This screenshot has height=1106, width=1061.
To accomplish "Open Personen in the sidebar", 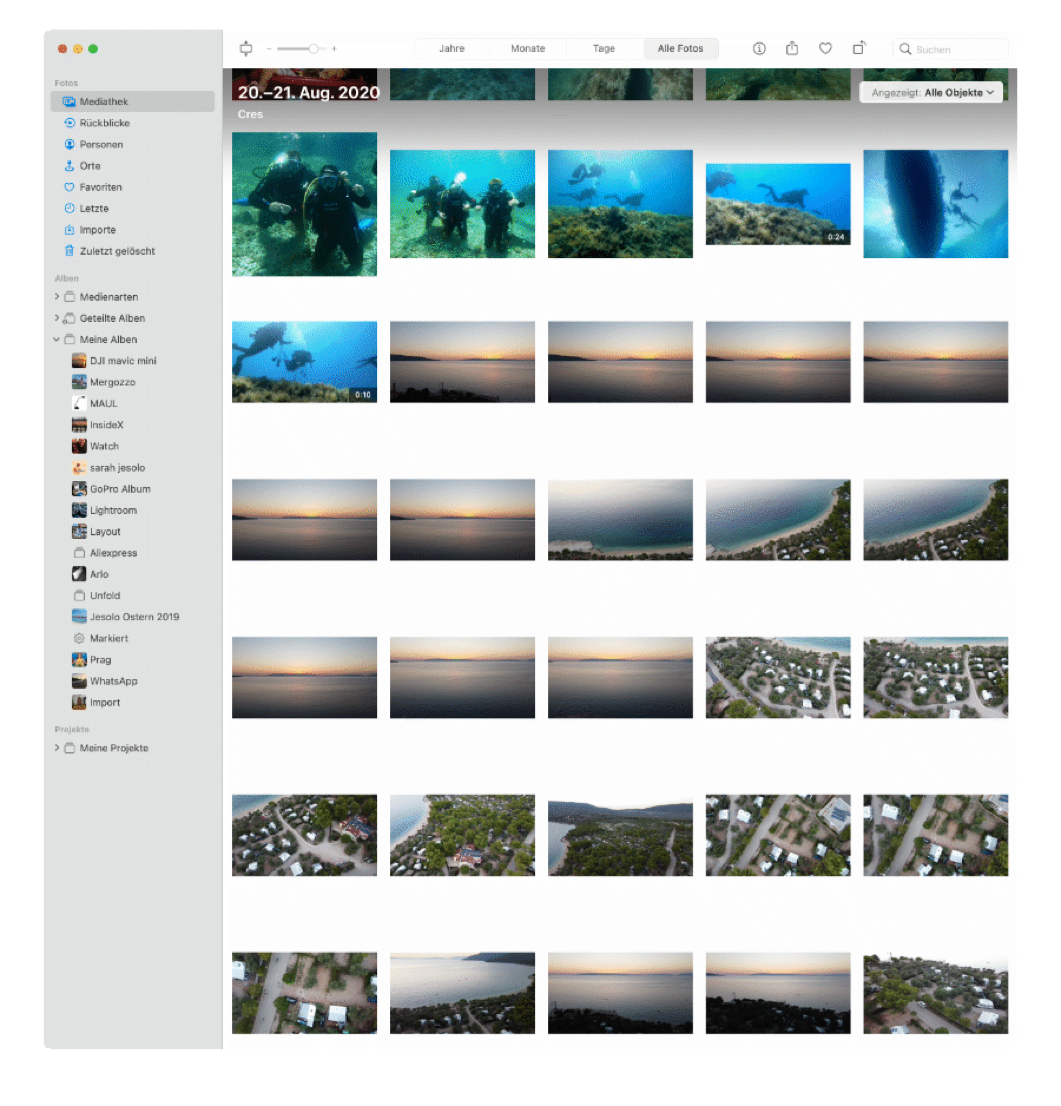I will (101, 144).
